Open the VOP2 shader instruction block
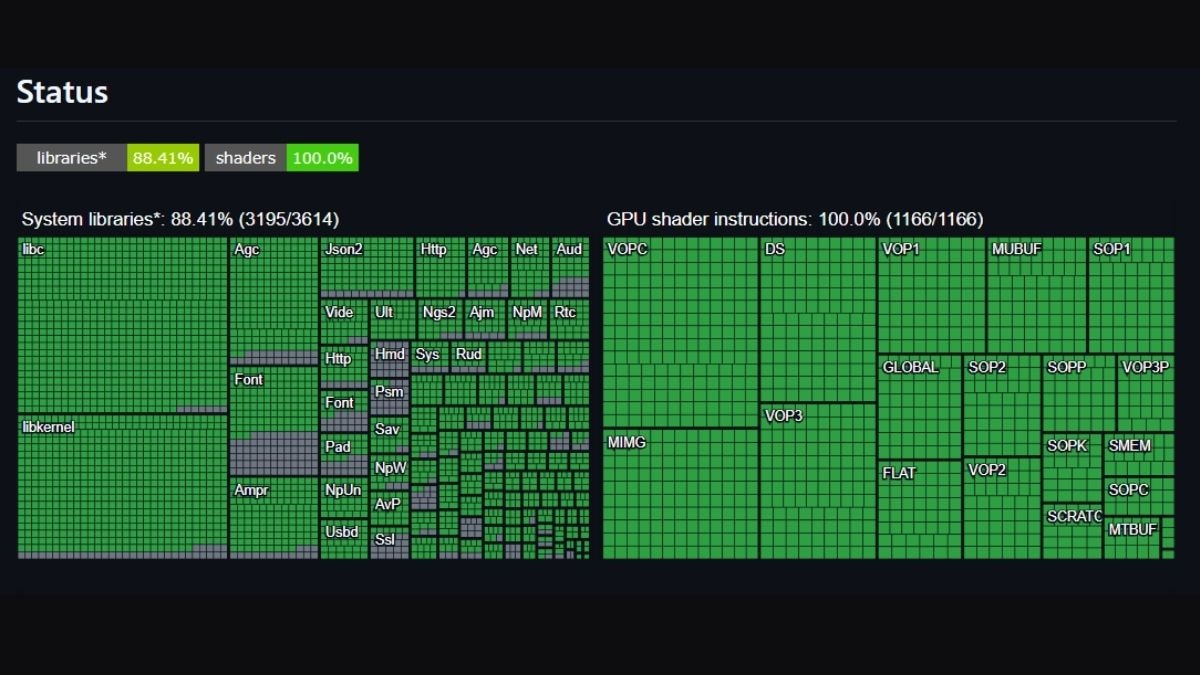 click(1002, 508)
